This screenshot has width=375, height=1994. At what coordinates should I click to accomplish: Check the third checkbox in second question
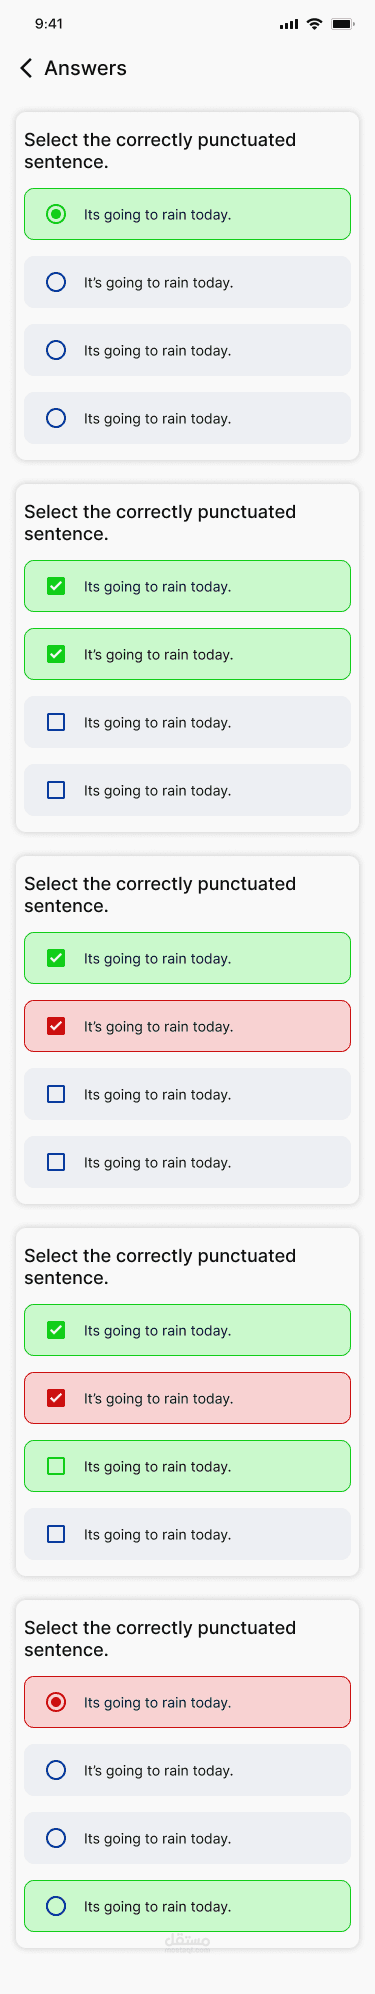point(56,722)
